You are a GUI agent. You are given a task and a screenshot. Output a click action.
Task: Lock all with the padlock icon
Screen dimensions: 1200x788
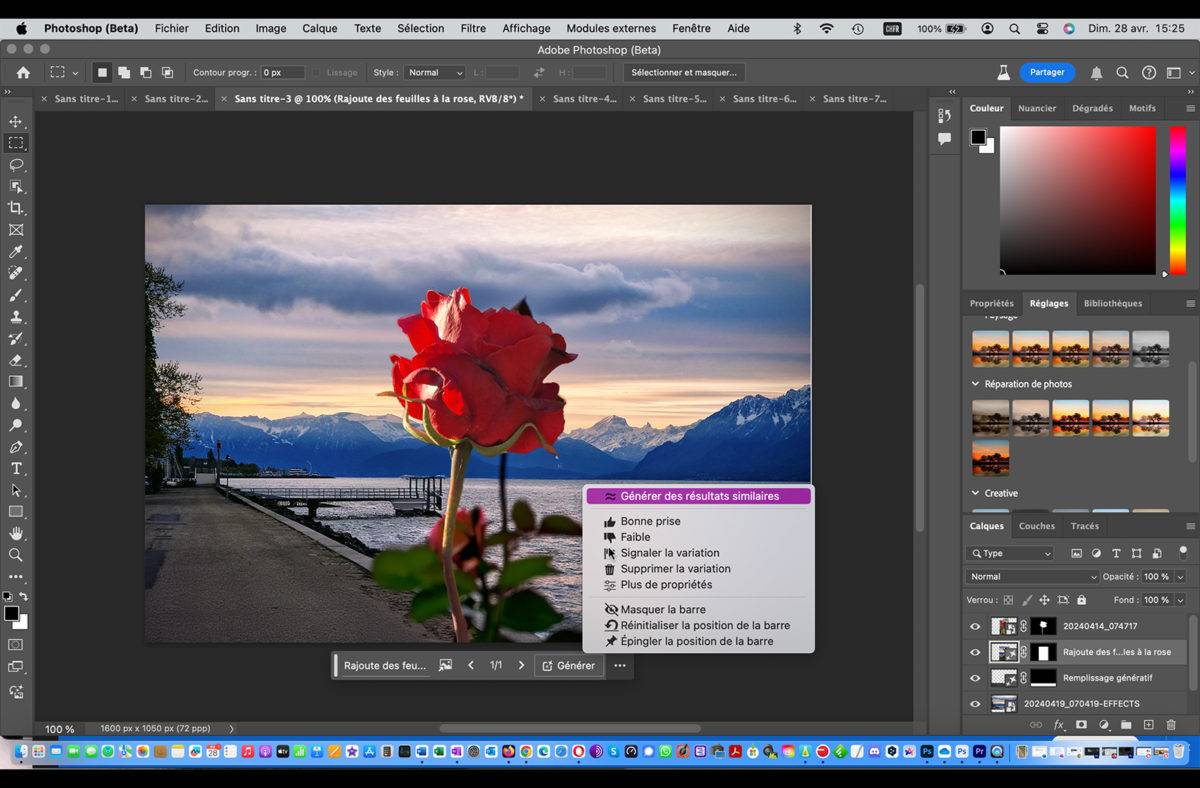pyautogui.click(x=1081, y=600)
